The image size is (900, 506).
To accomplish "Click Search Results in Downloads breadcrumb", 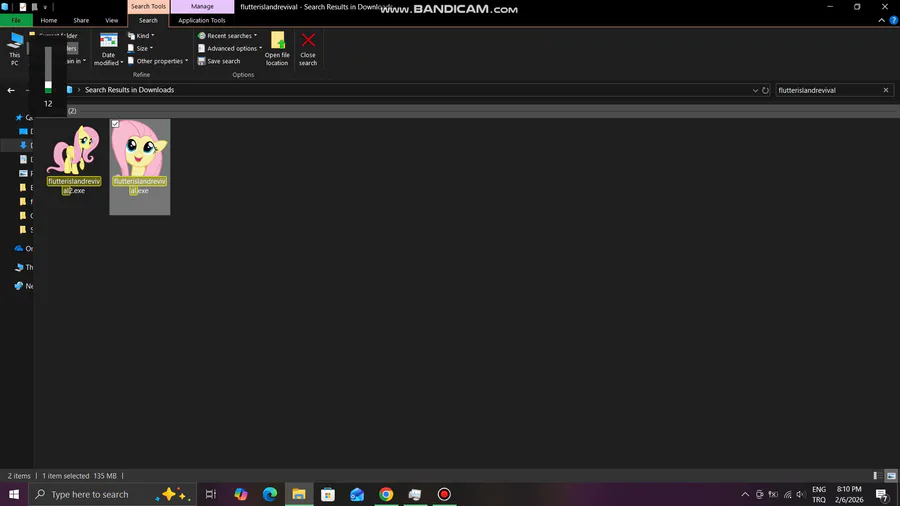I will [129, 90].
